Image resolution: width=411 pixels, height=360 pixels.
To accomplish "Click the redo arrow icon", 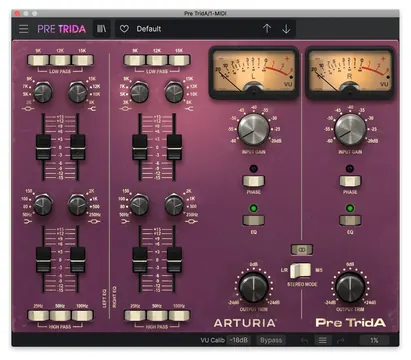I will pyautogui.click(x=340, y=340).
